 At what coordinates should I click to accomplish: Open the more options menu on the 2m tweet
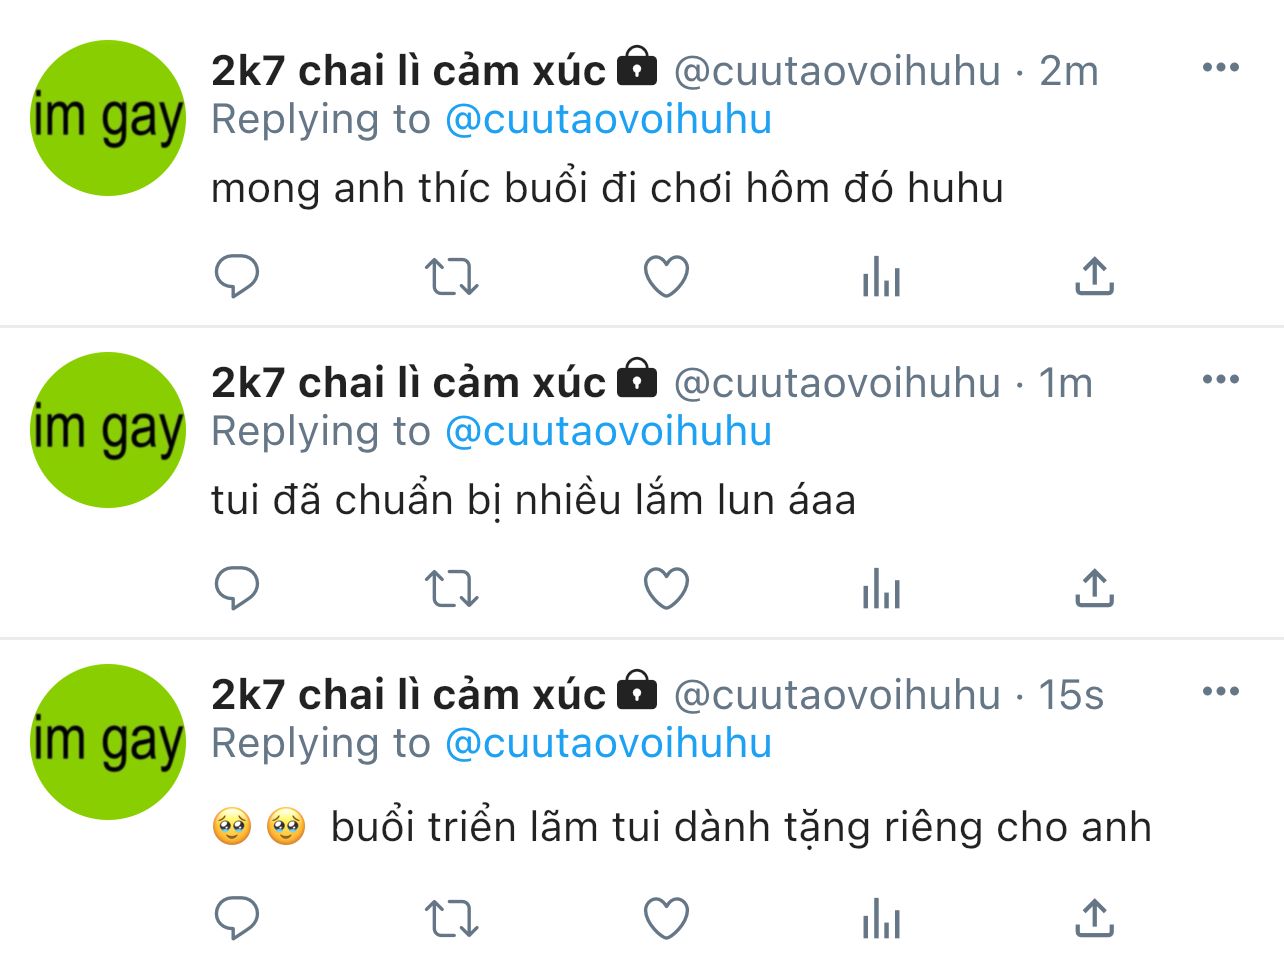[x=1220, y=68]
